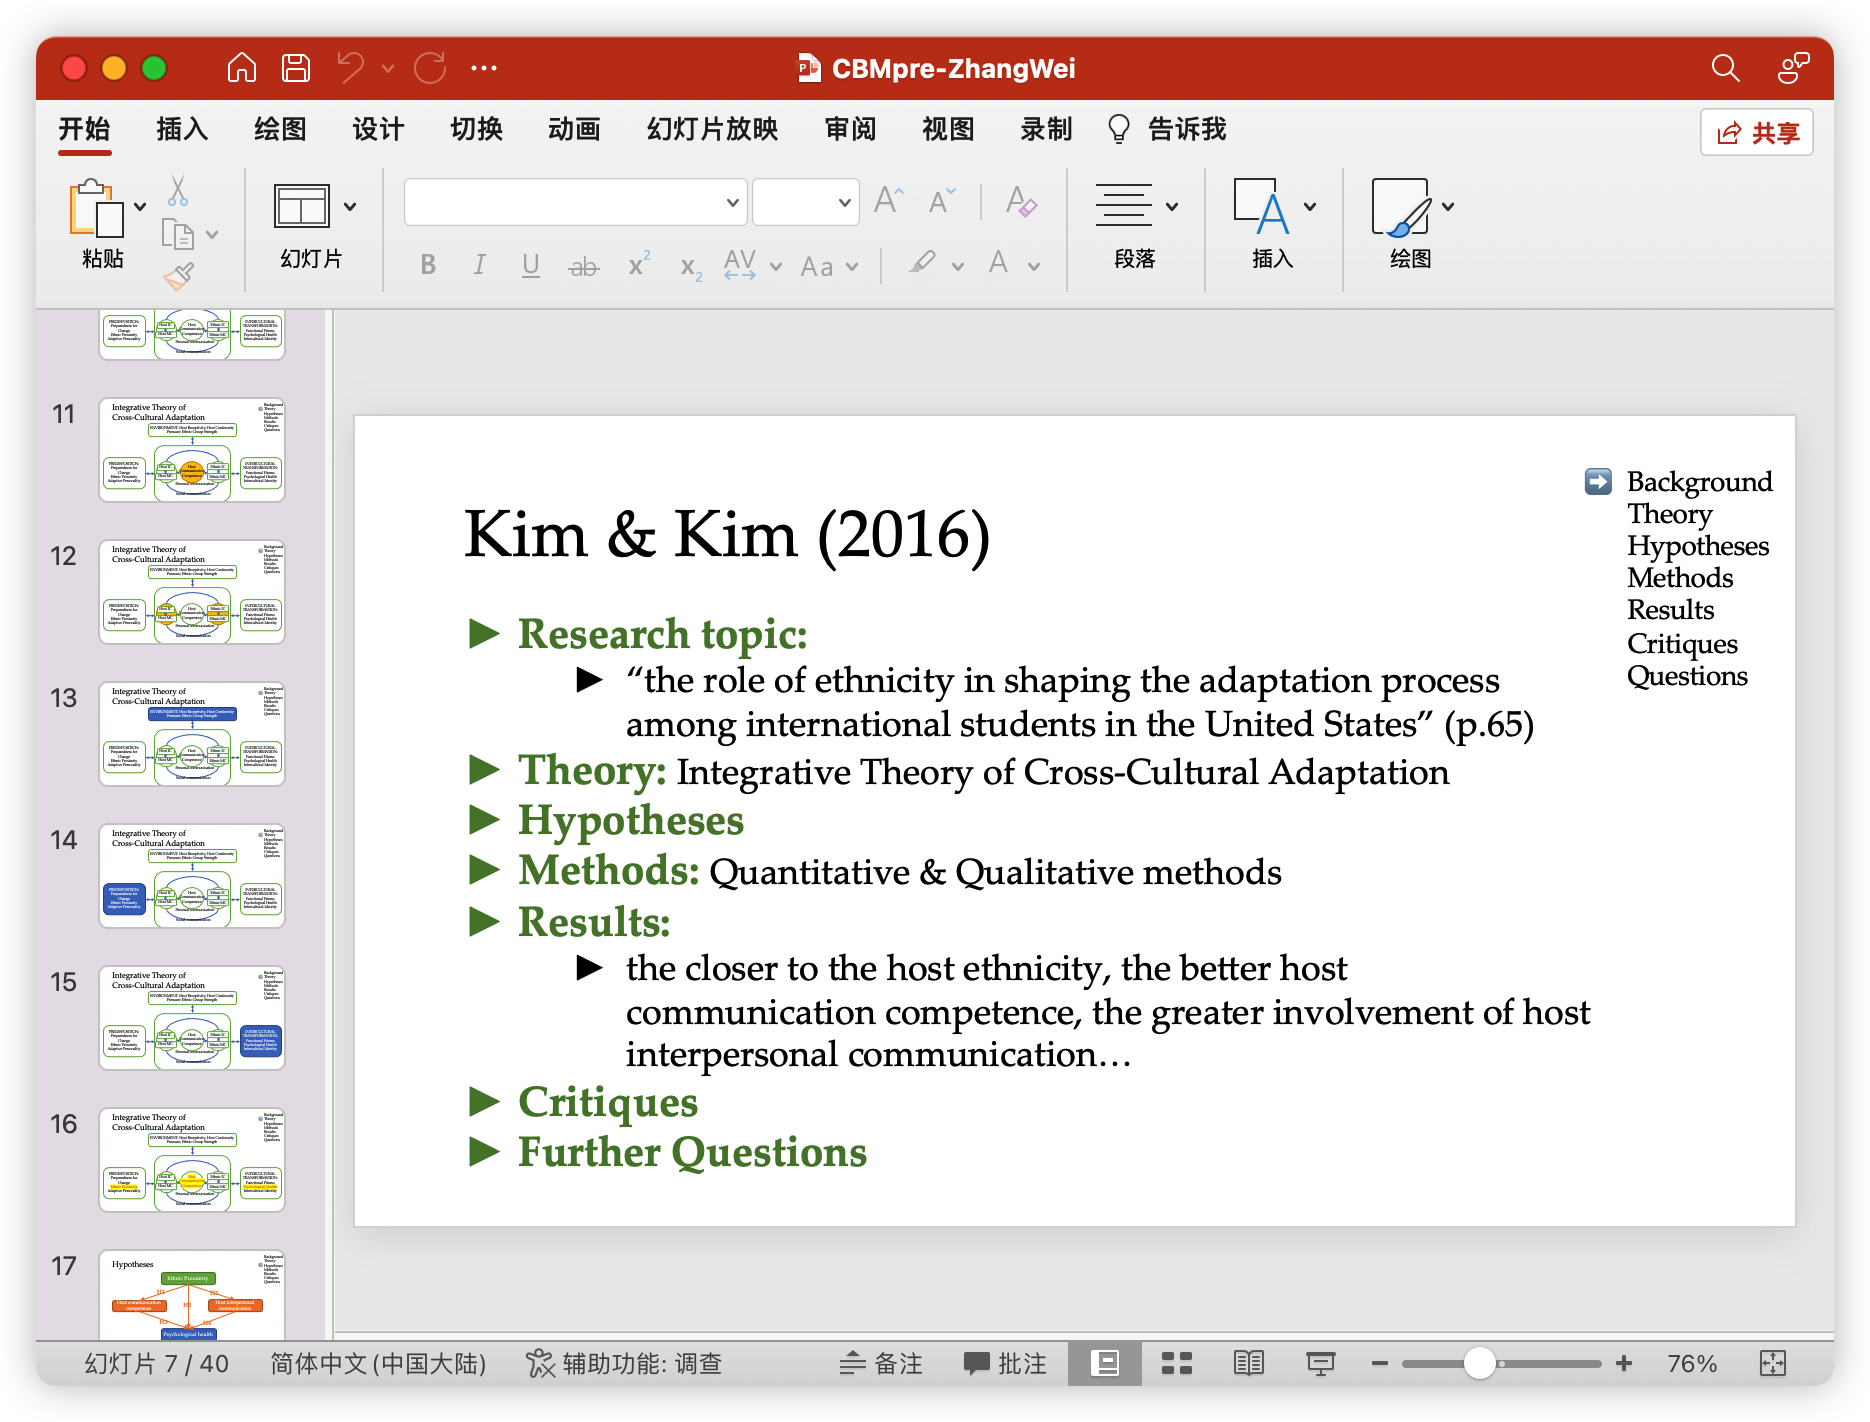Screen dimensions: 1870x1422
Task: Switch to the 设计 ribbon tab
Action: point(378,129)
